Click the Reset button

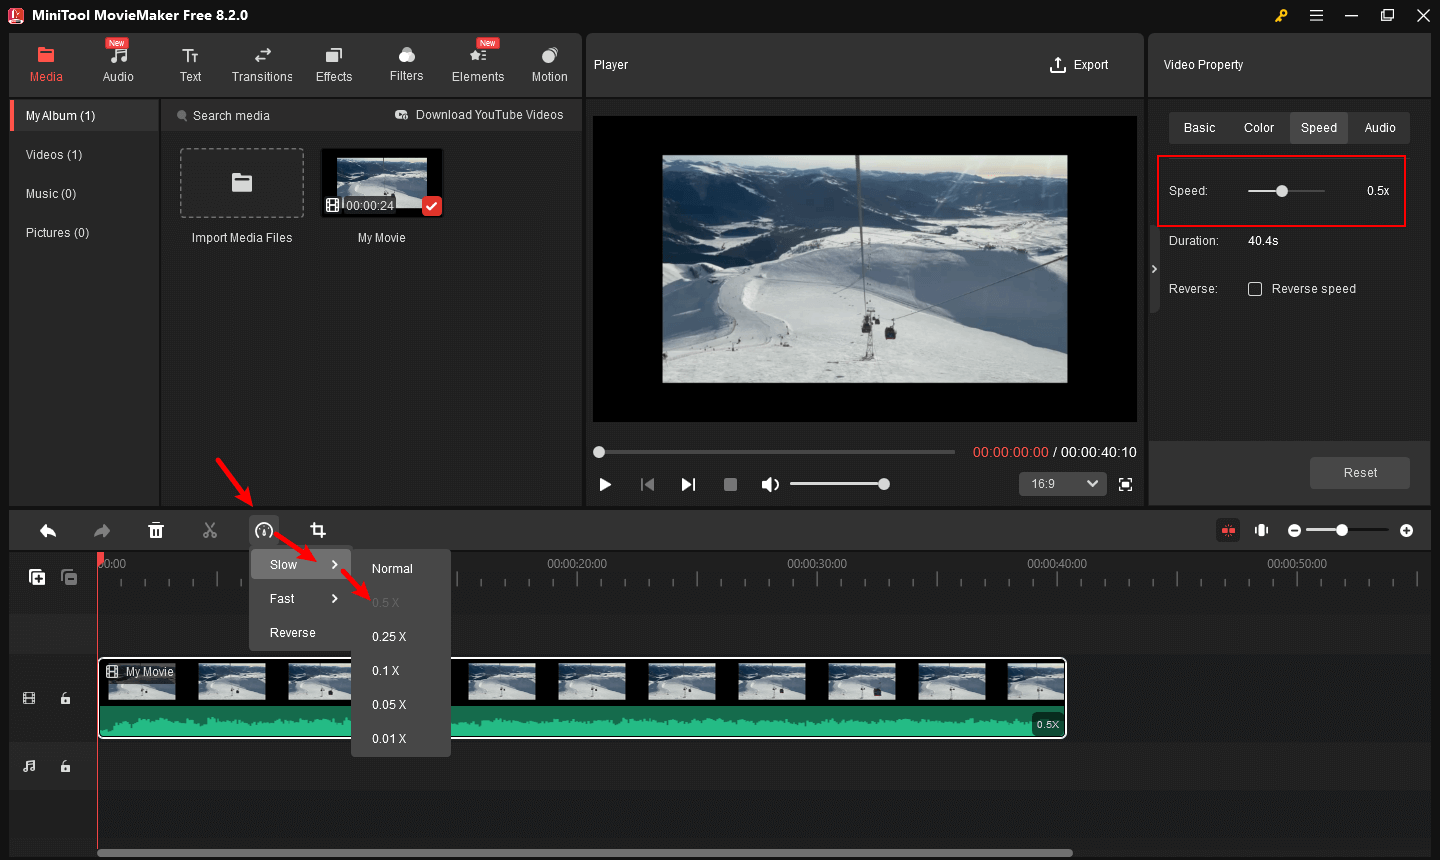tap(1360, 473)
